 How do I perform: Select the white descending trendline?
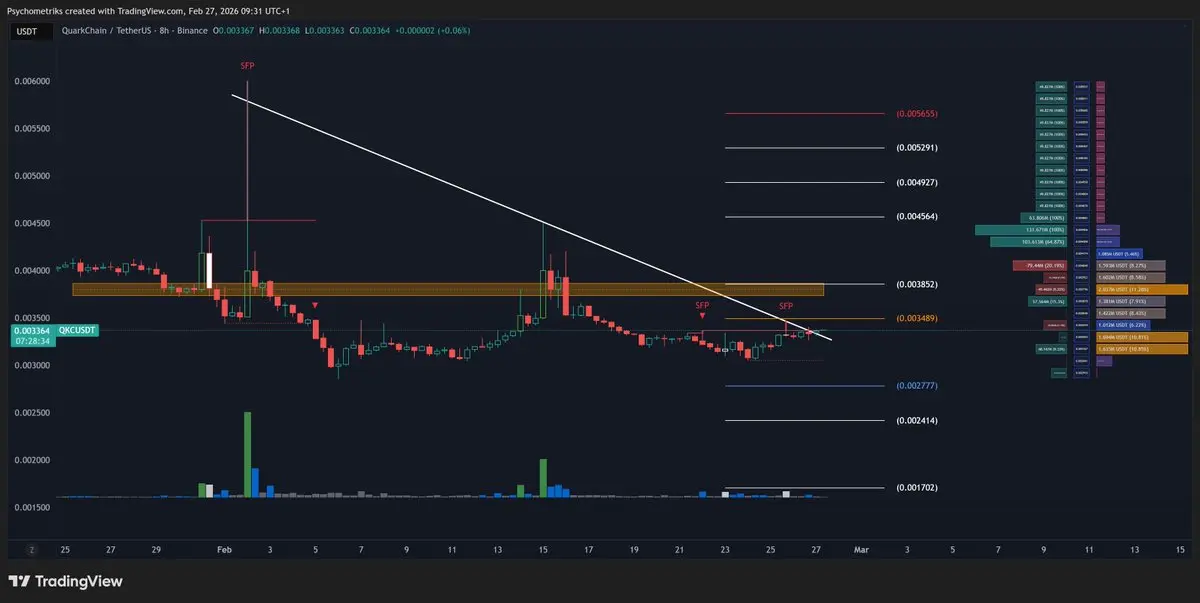coord(531,217)
